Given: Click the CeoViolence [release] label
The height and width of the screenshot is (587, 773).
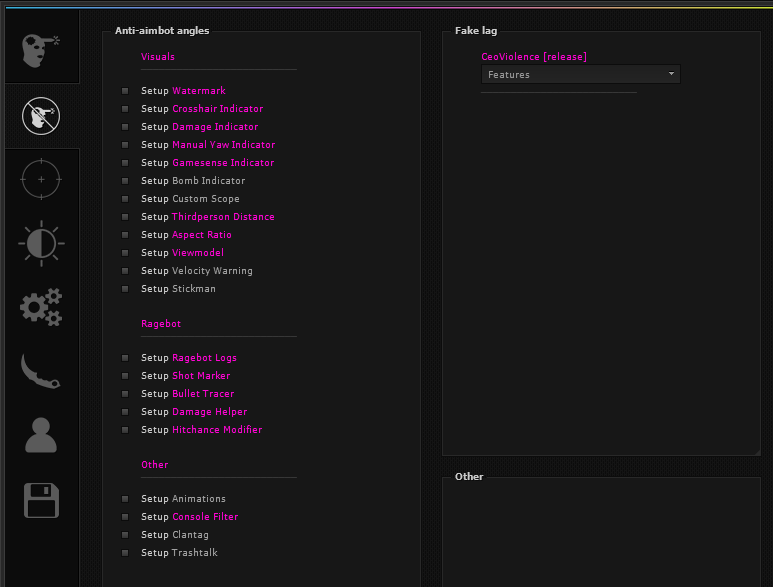Looking at the screenshot, I should point(534,57).
